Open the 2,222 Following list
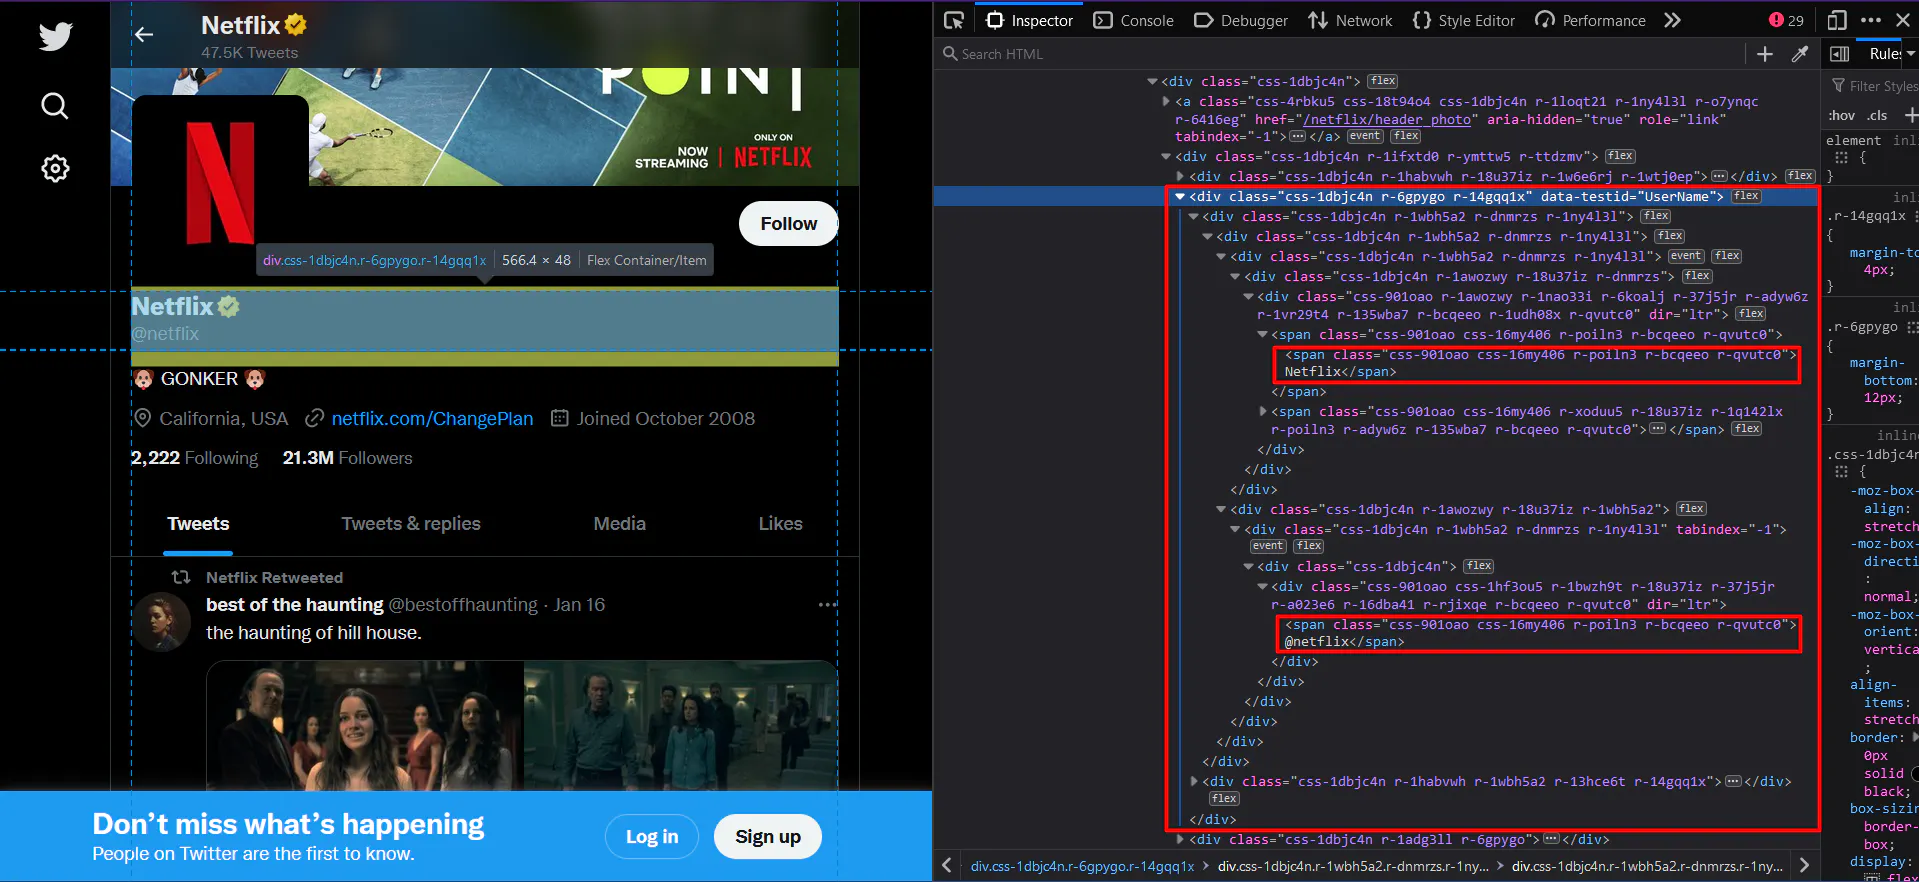 195,458
